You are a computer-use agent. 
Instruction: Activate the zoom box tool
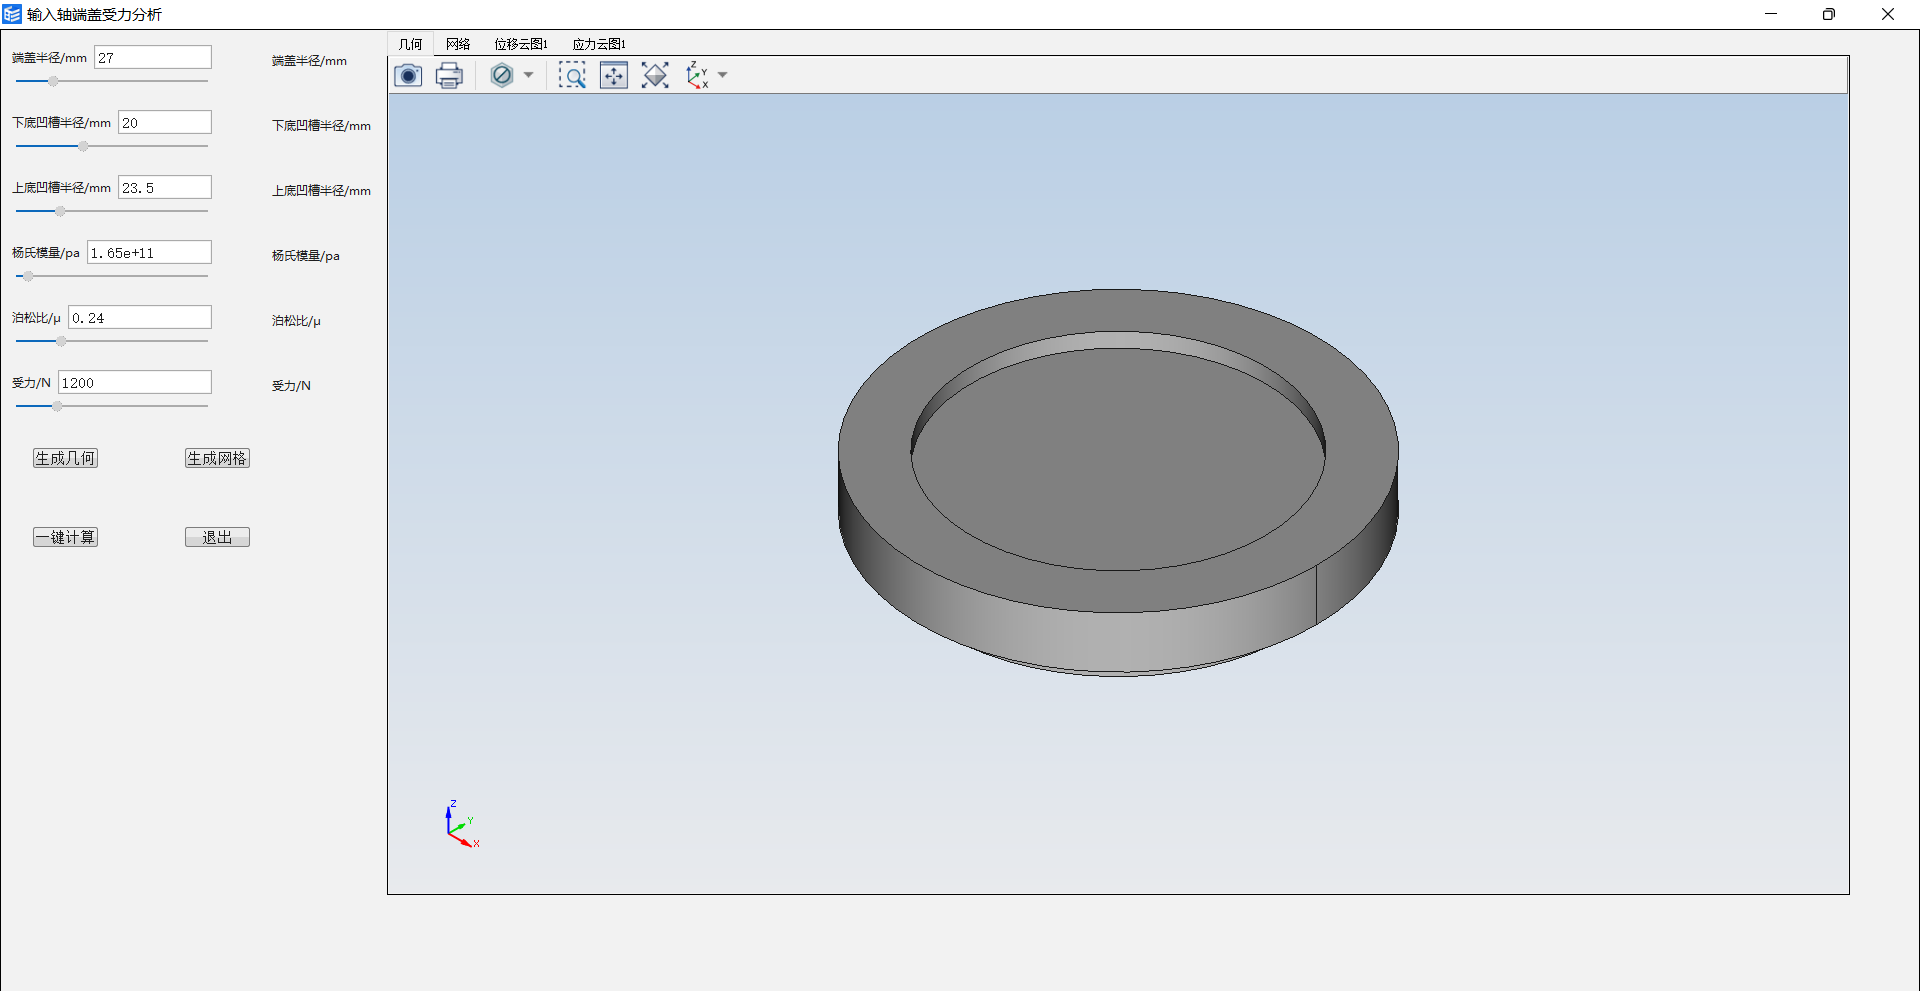pyautogui.click(x=572, y=75)
